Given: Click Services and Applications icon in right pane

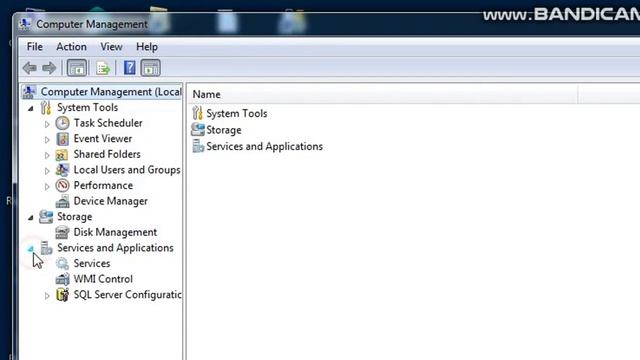Looking at the screenshot, I should click(198, 146).
